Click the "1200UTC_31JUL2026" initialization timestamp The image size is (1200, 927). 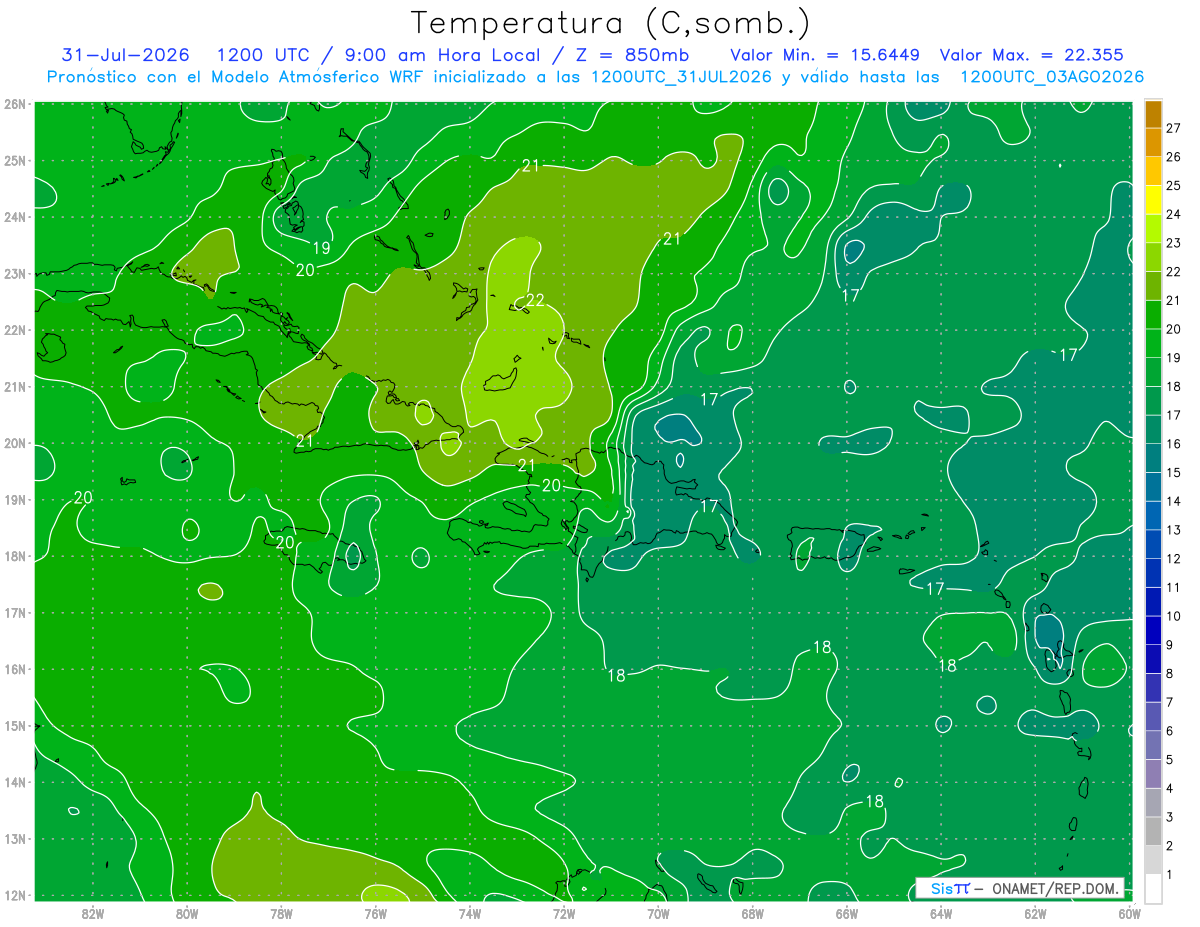tap(682, 76)
